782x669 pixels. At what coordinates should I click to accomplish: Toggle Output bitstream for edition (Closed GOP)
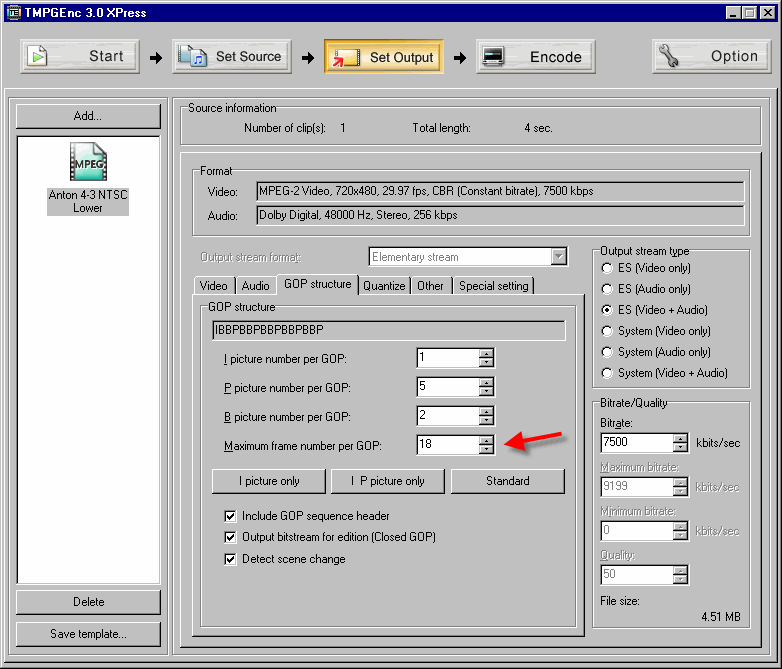pyautogui.click(x=230, y=537)
